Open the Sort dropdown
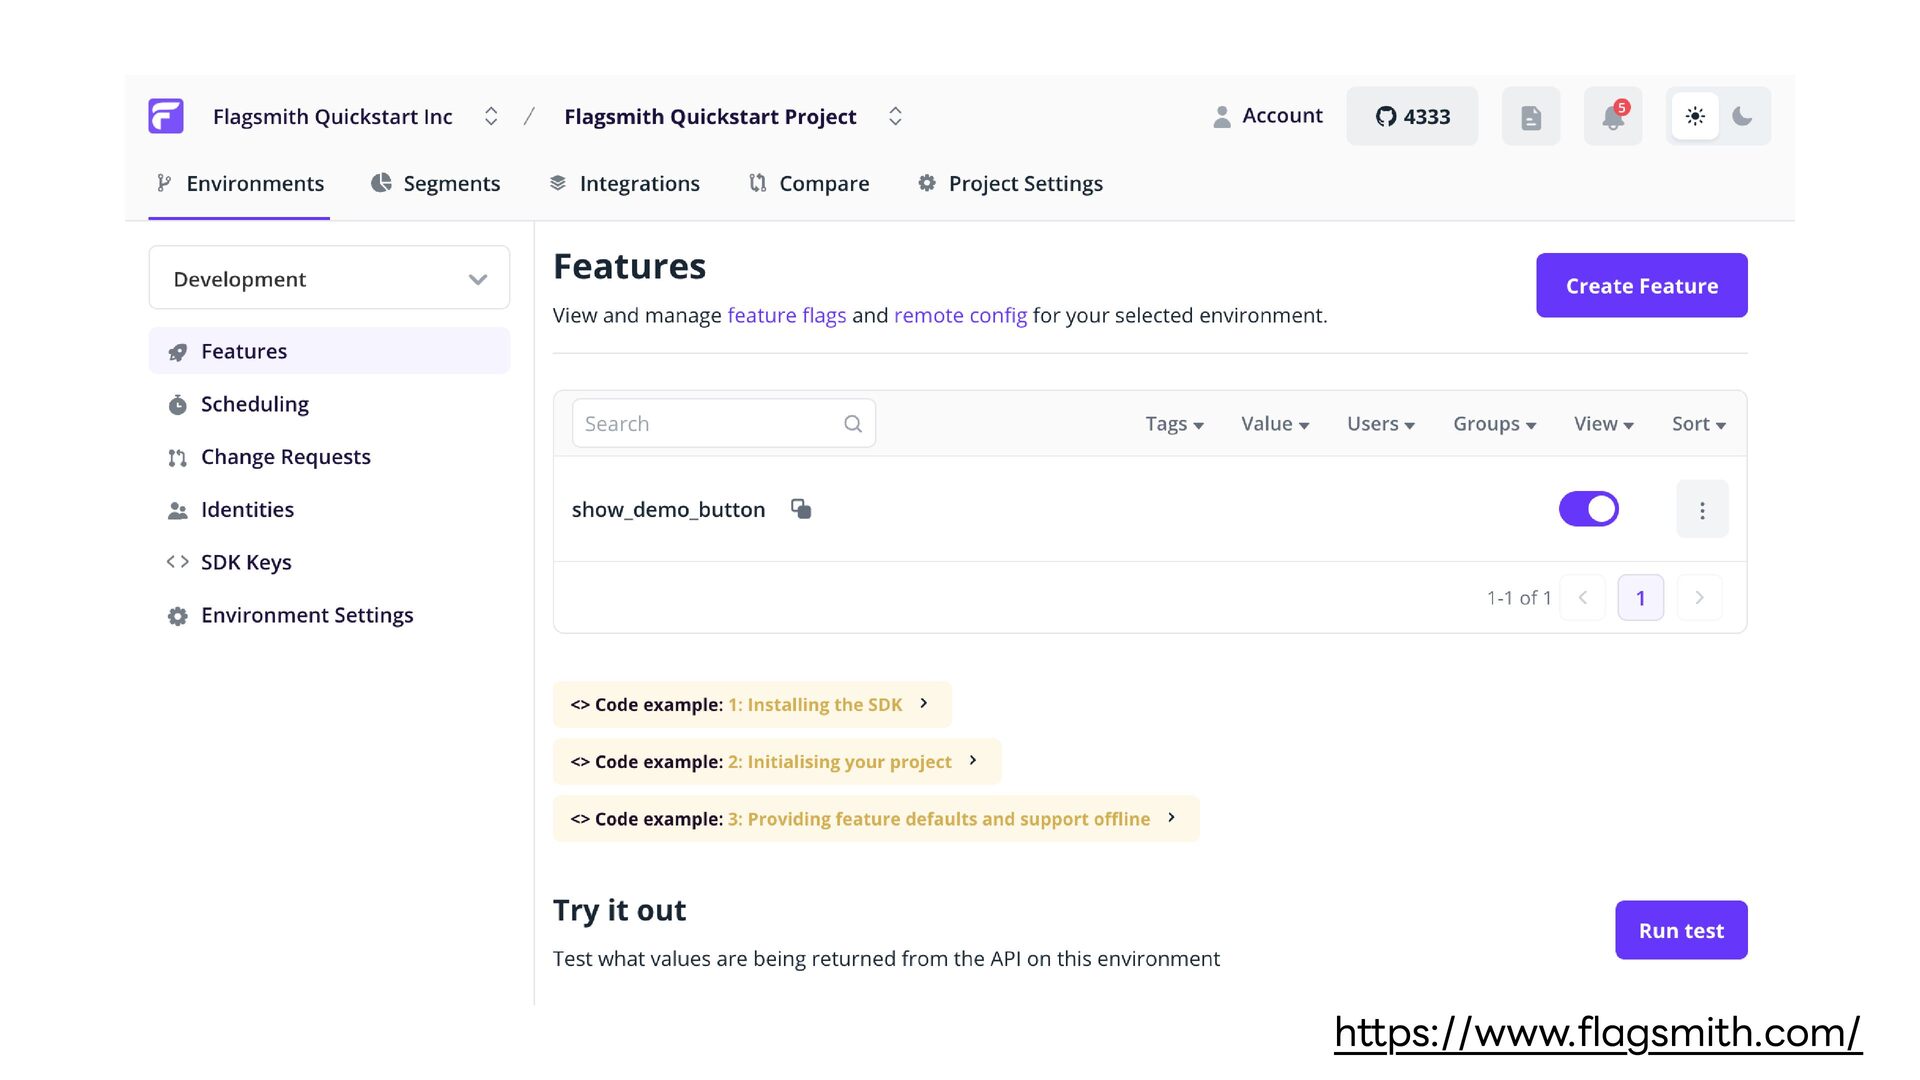1920x1080 pixels. [1699, 424]
